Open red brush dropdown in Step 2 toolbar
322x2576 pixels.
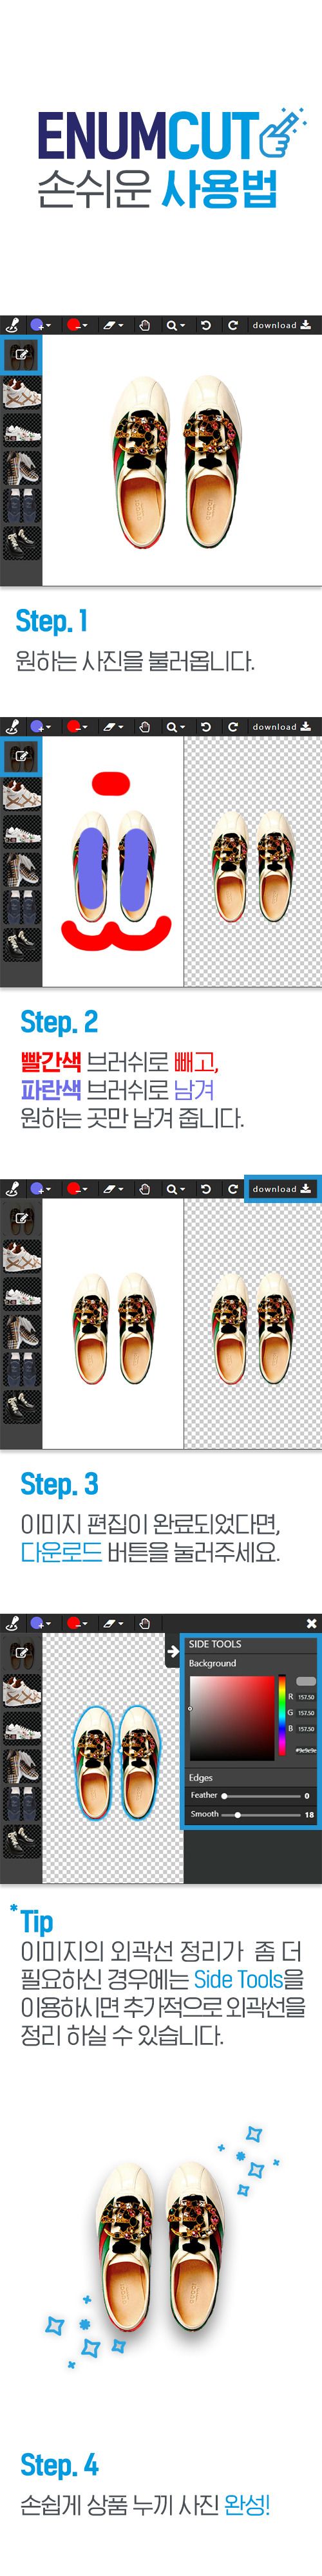click(77, 726)
